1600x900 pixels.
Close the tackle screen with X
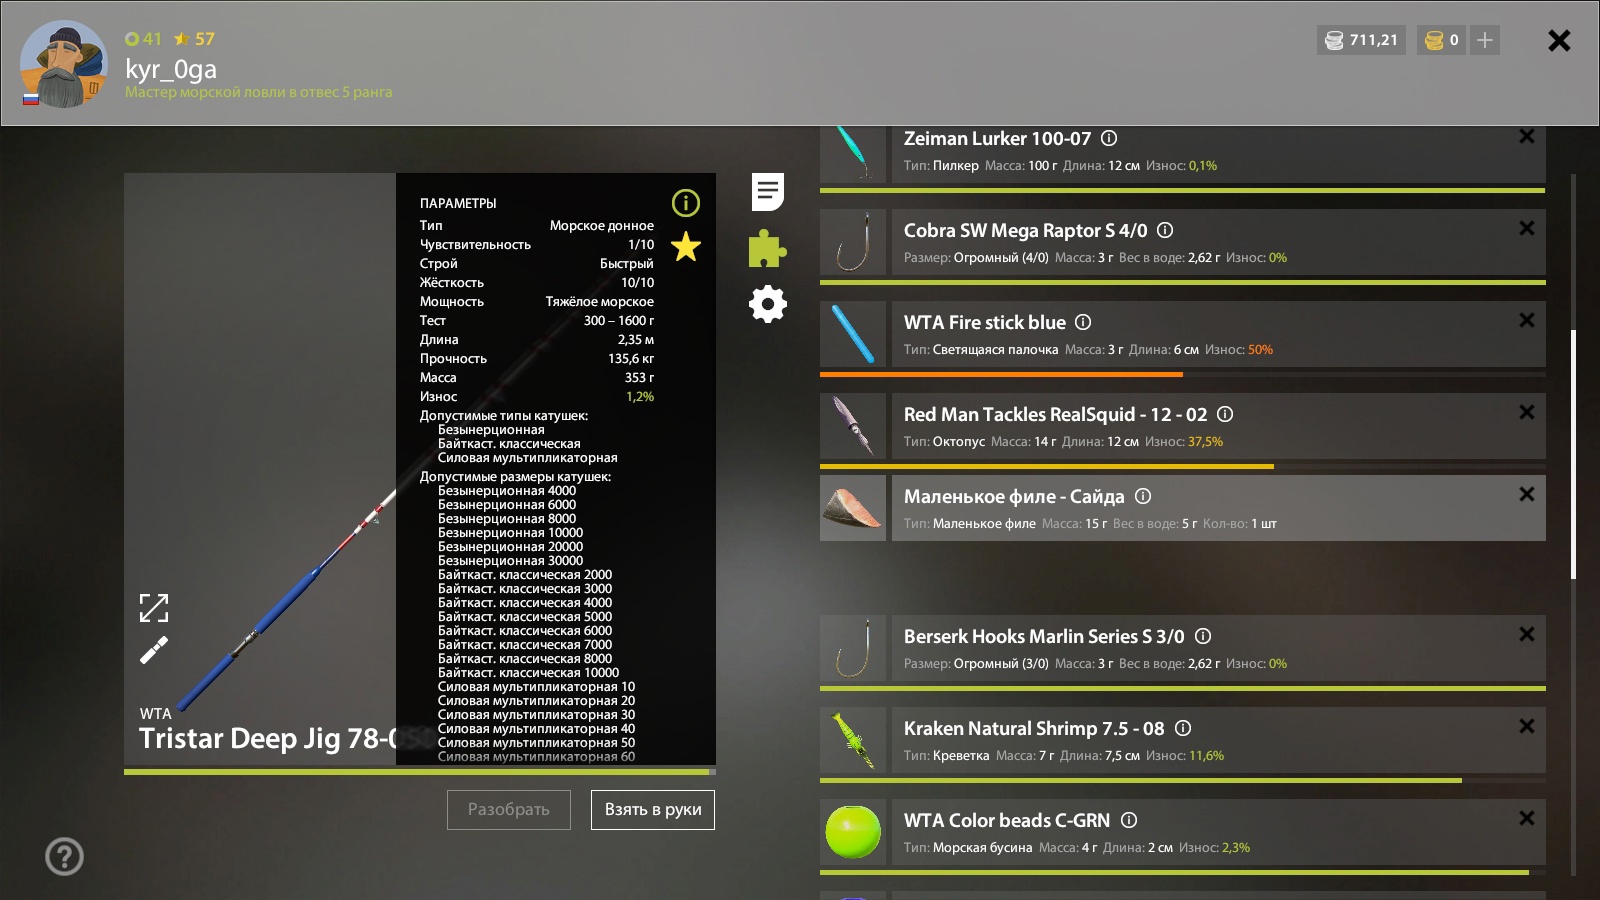pos(1559,40)
